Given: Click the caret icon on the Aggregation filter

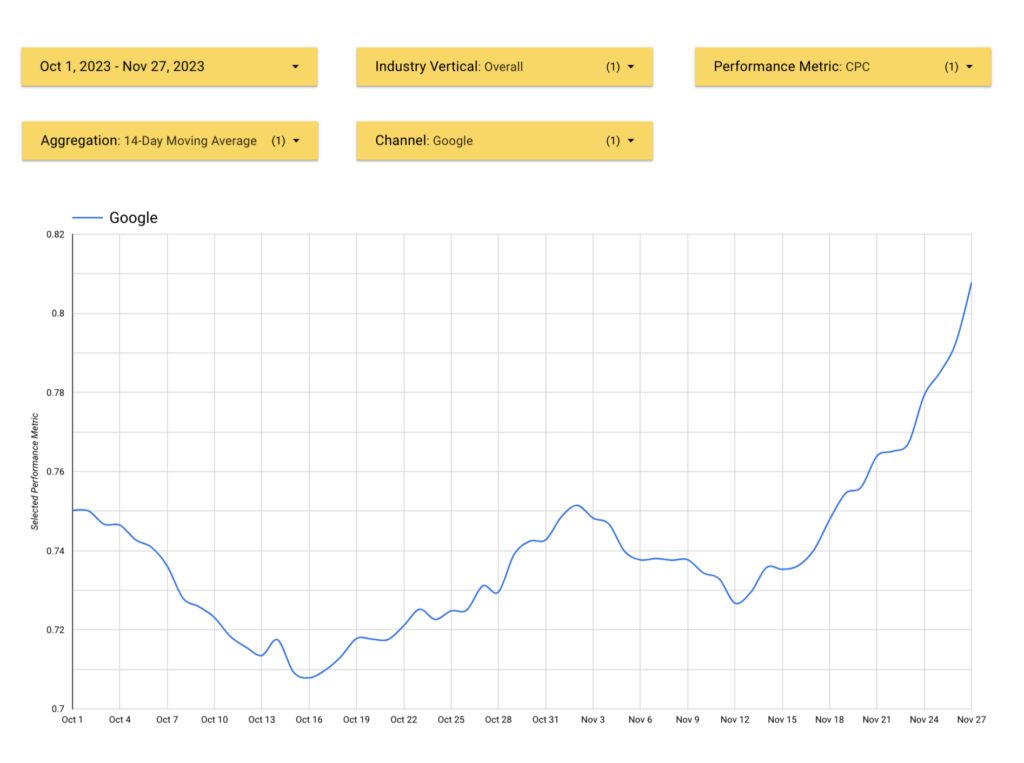Looking at the screenshot, I should [x=295, y=140].
